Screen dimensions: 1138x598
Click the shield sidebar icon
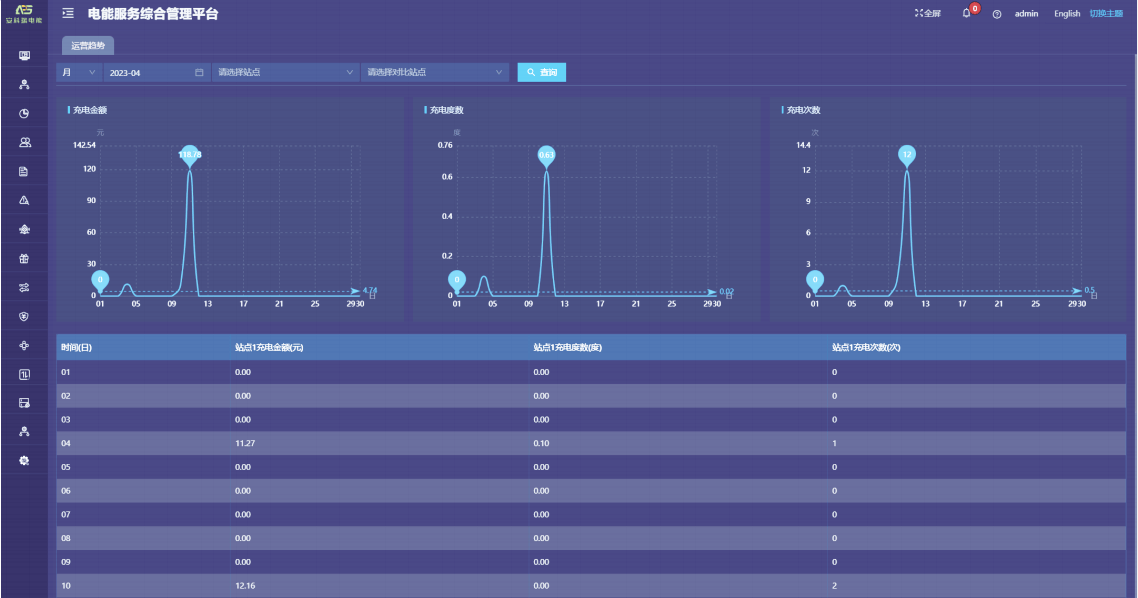point(24,316)
